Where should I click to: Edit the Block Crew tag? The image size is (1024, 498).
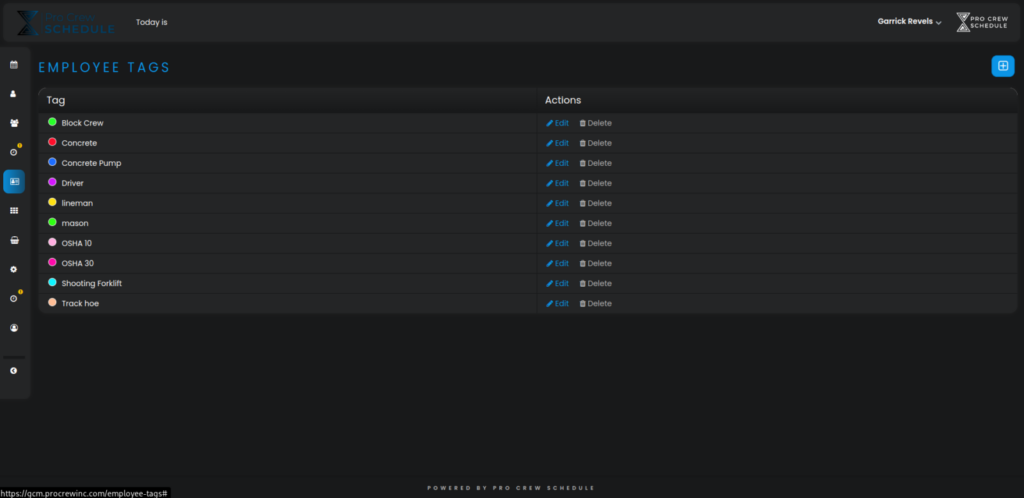pyautogui.click(x=558, y=123)
